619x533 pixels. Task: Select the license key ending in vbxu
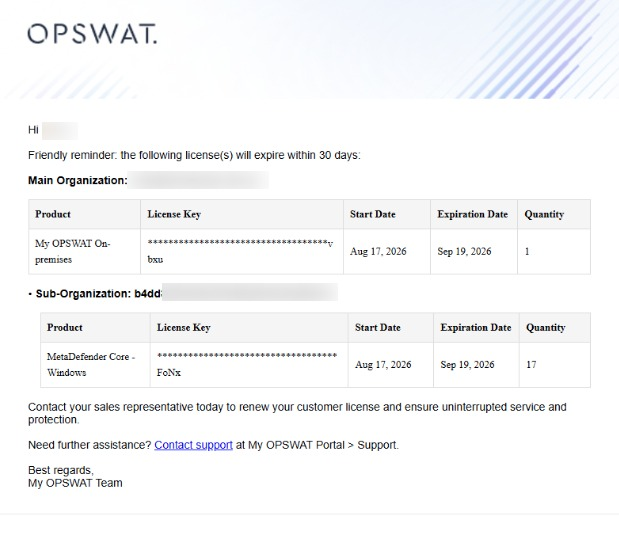240,251
